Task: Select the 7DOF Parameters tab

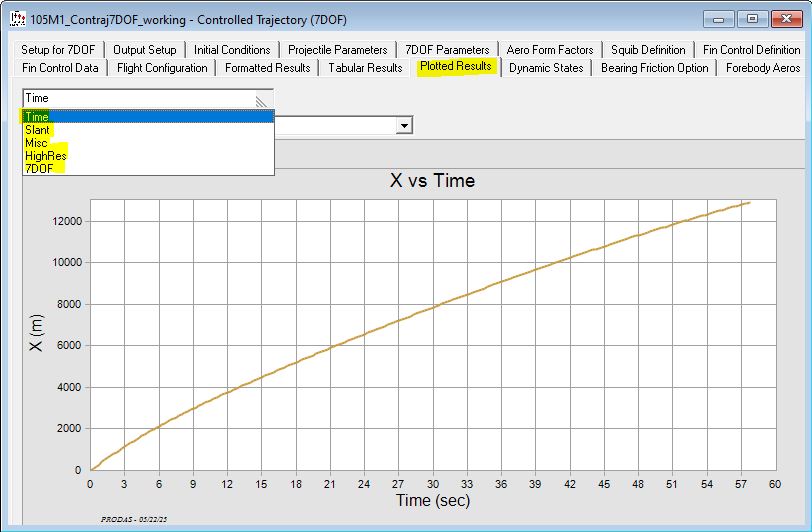Action: (447, 49)
